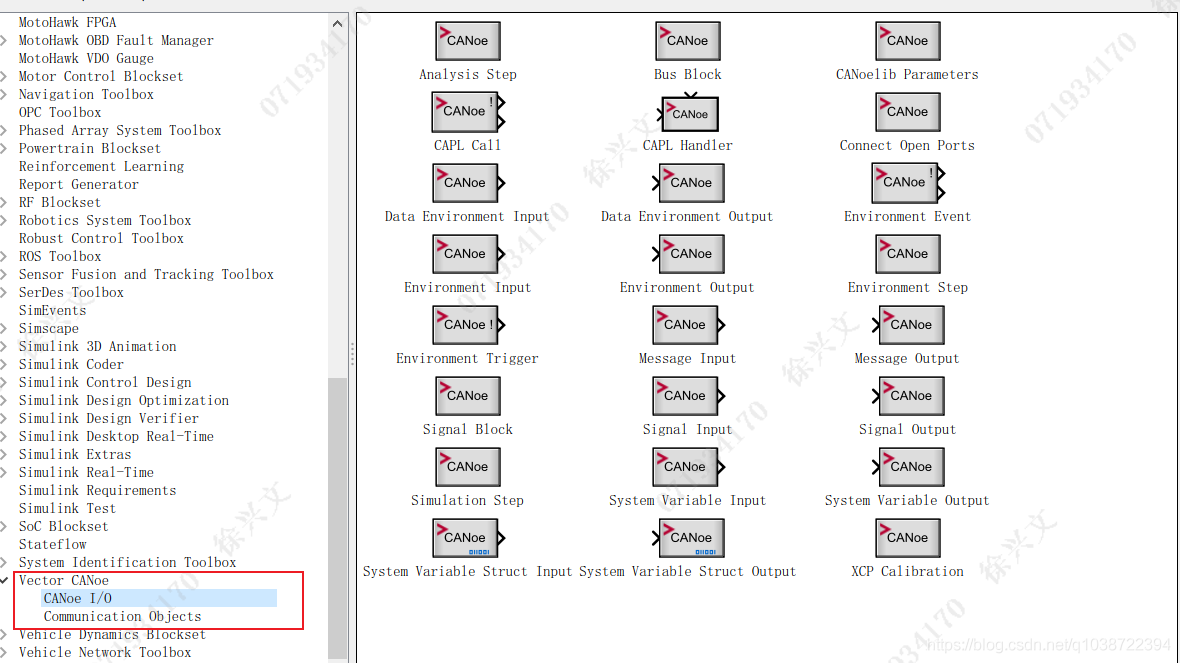Select the MotoHawk VDO Gauge library
This screenshot has width=1180, height=663.
click(86, 59)
